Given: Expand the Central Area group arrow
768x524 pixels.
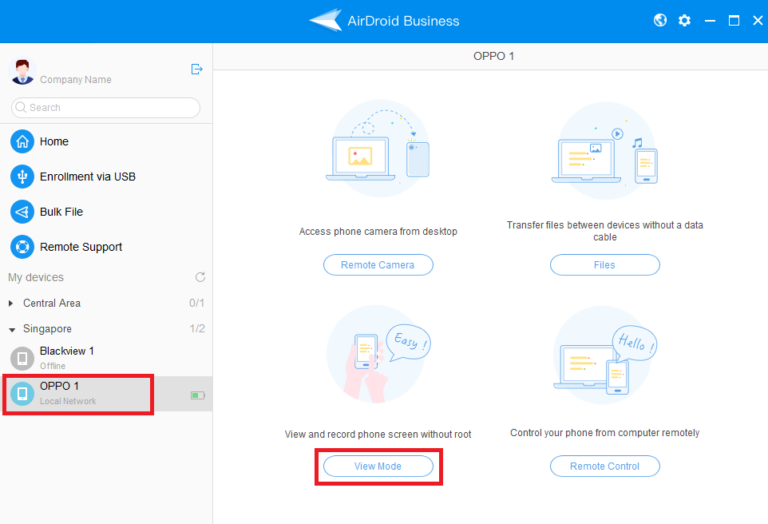Looking at the screenshot, I should 11,304.
